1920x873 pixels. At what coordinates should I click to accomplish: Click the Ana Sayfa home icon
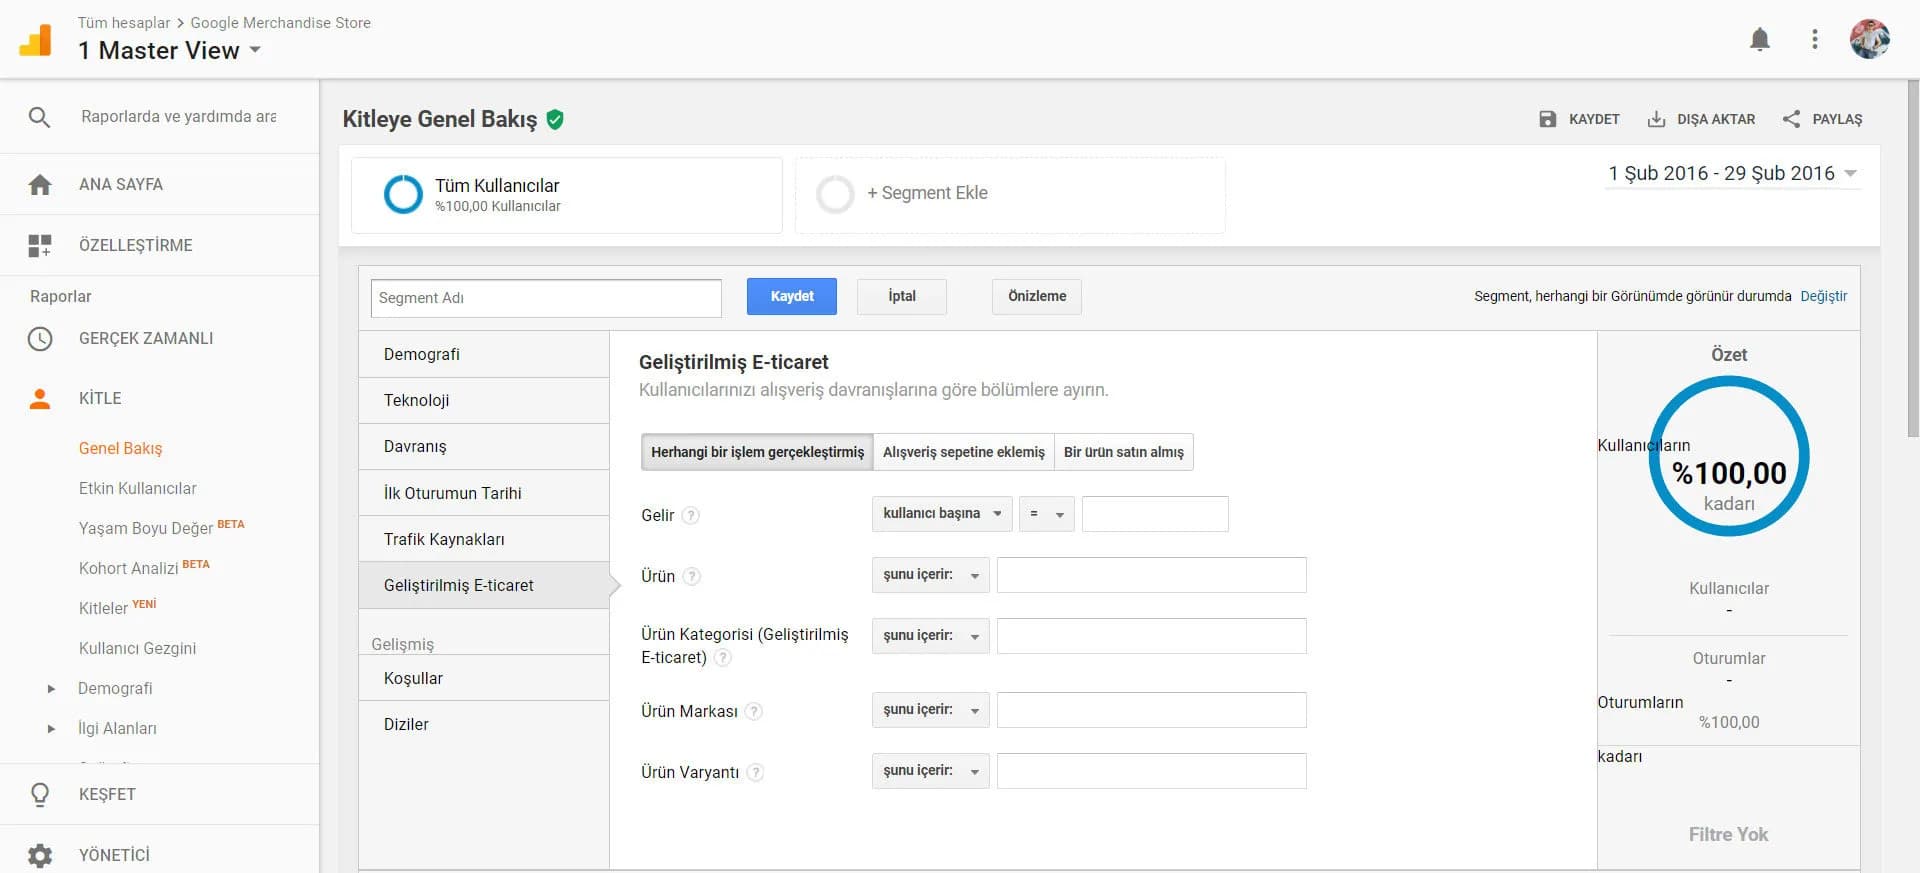coord(40,184)
